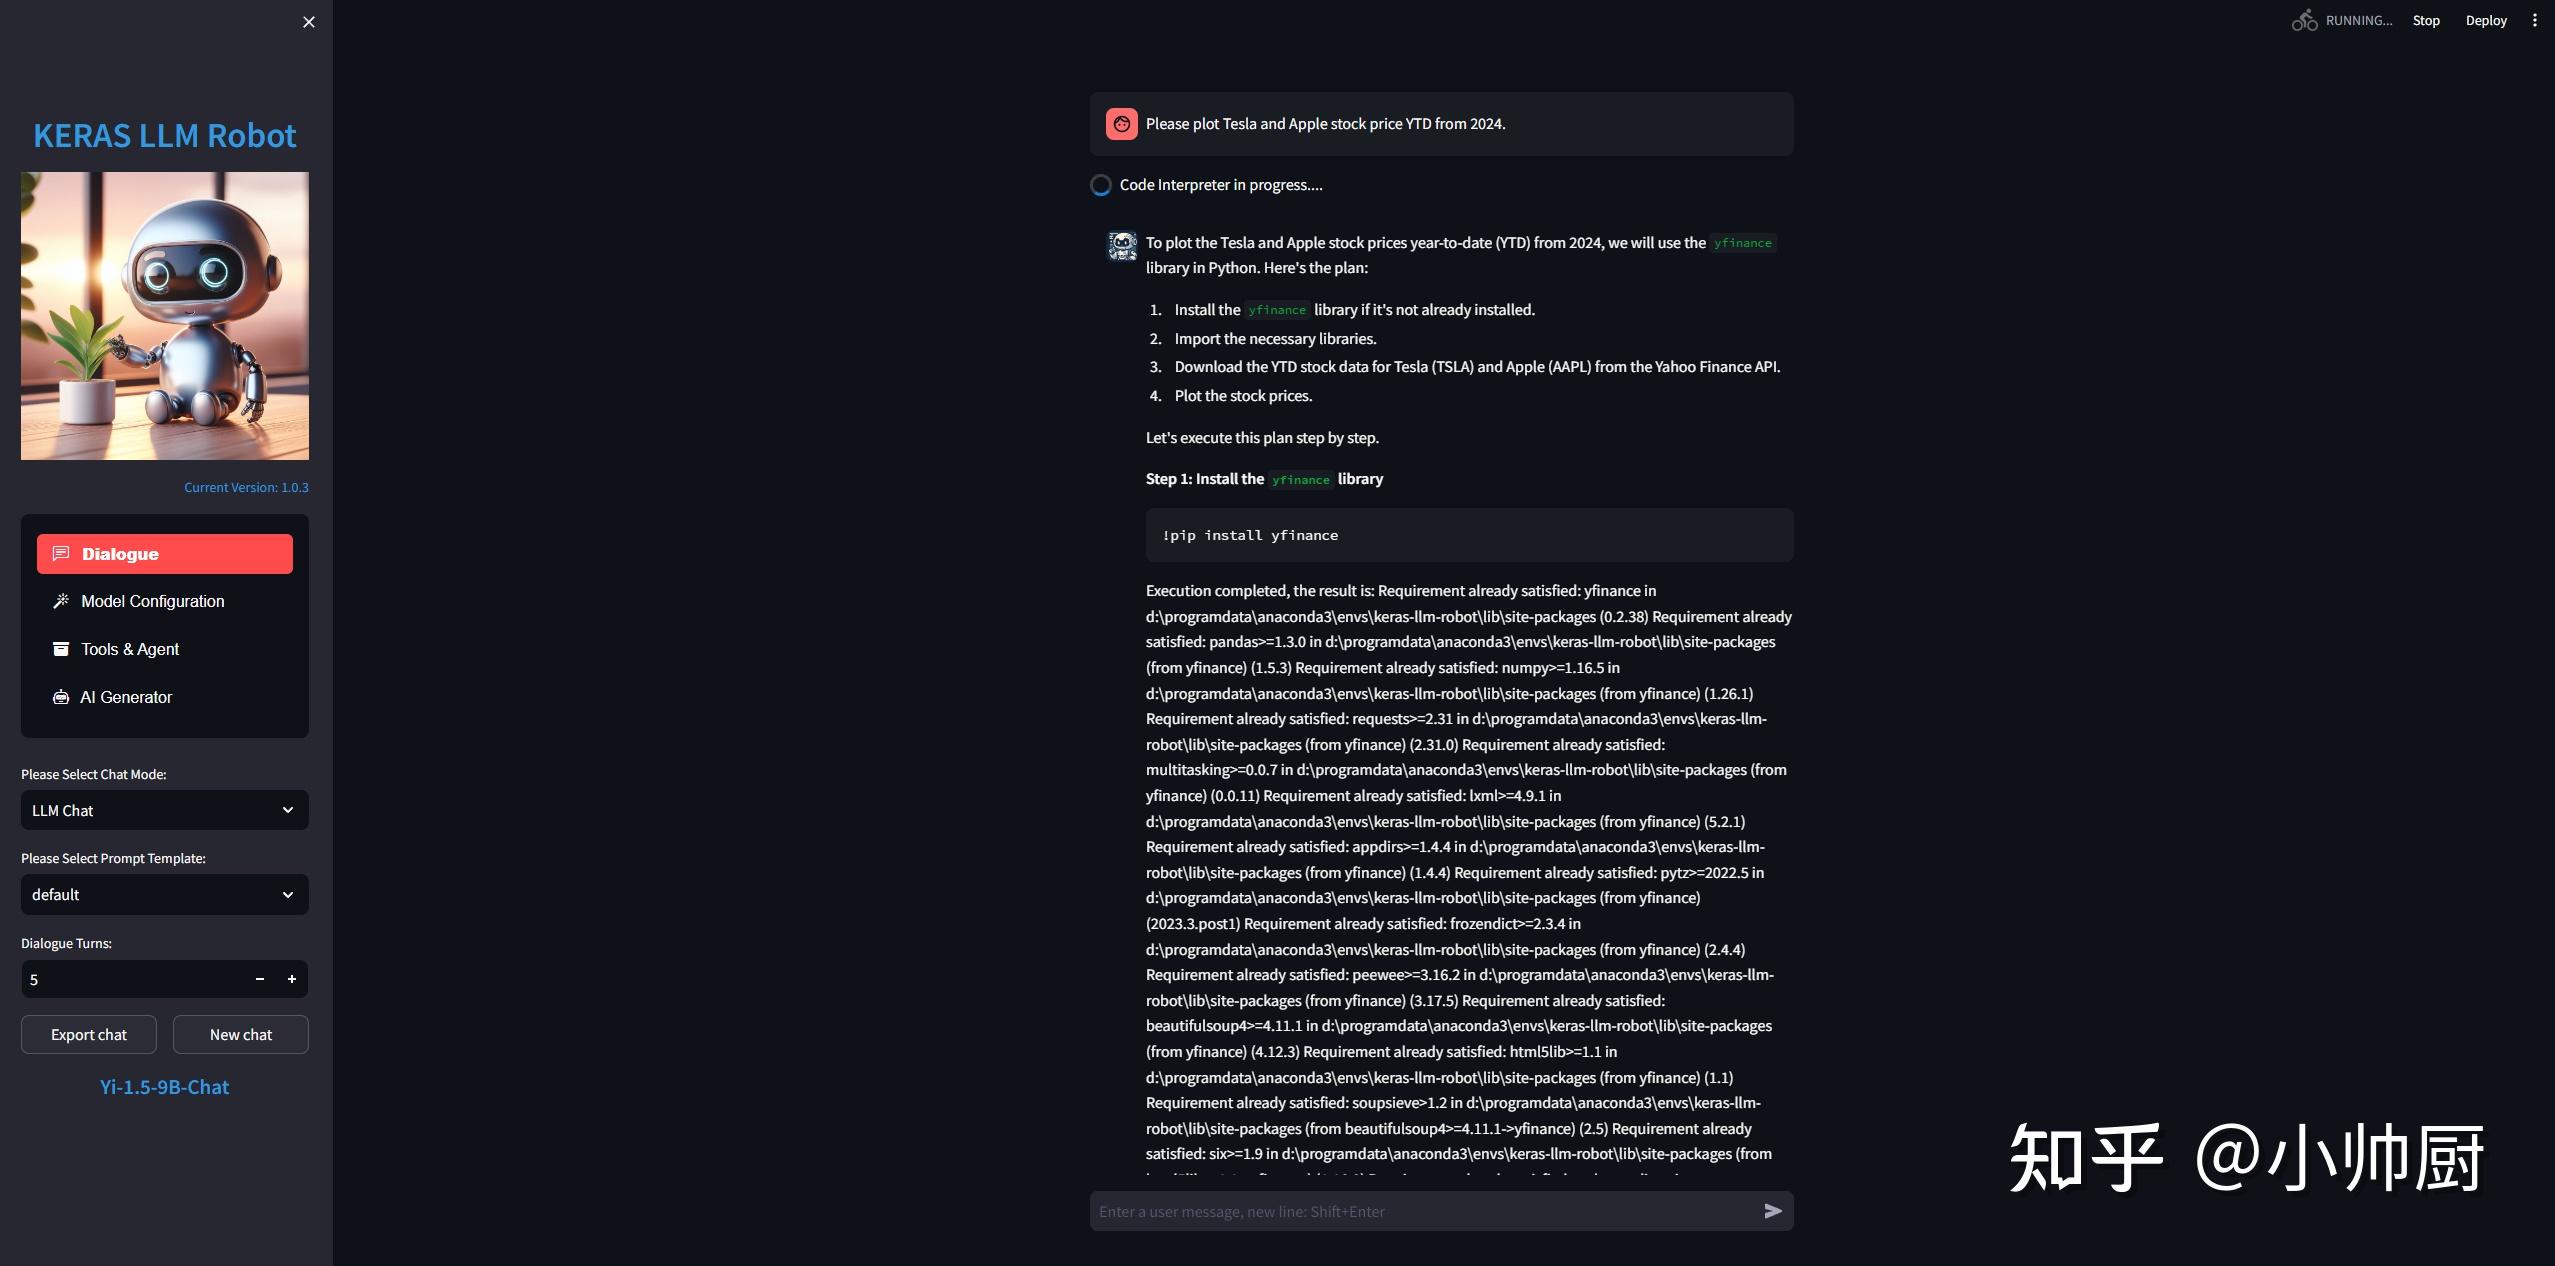
Task: Click the AI Generator robot icon
Action: (x=61, y=697)
